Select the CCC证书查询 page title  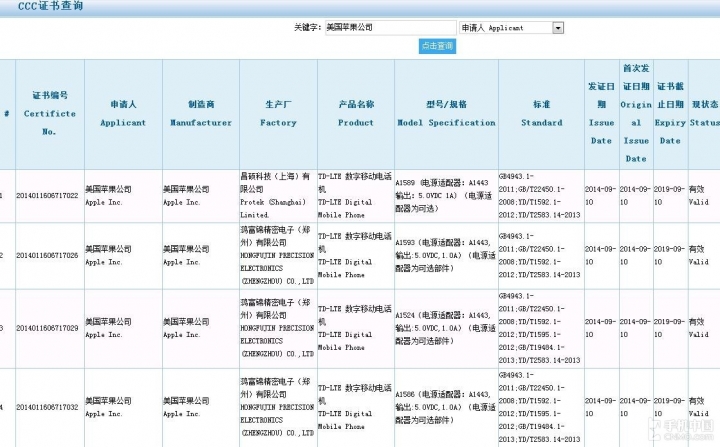coord(51,6)
